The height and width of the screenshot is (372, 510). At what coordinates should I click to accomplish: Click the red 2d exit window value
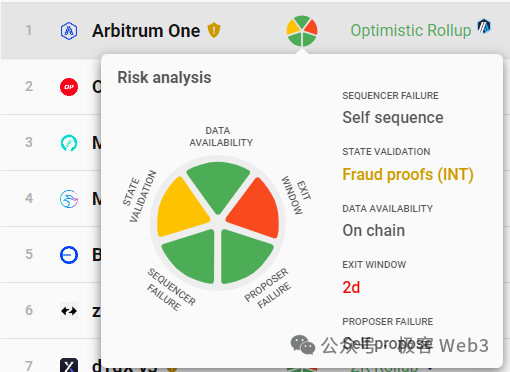pyautogui.click(x=351, y=287)
